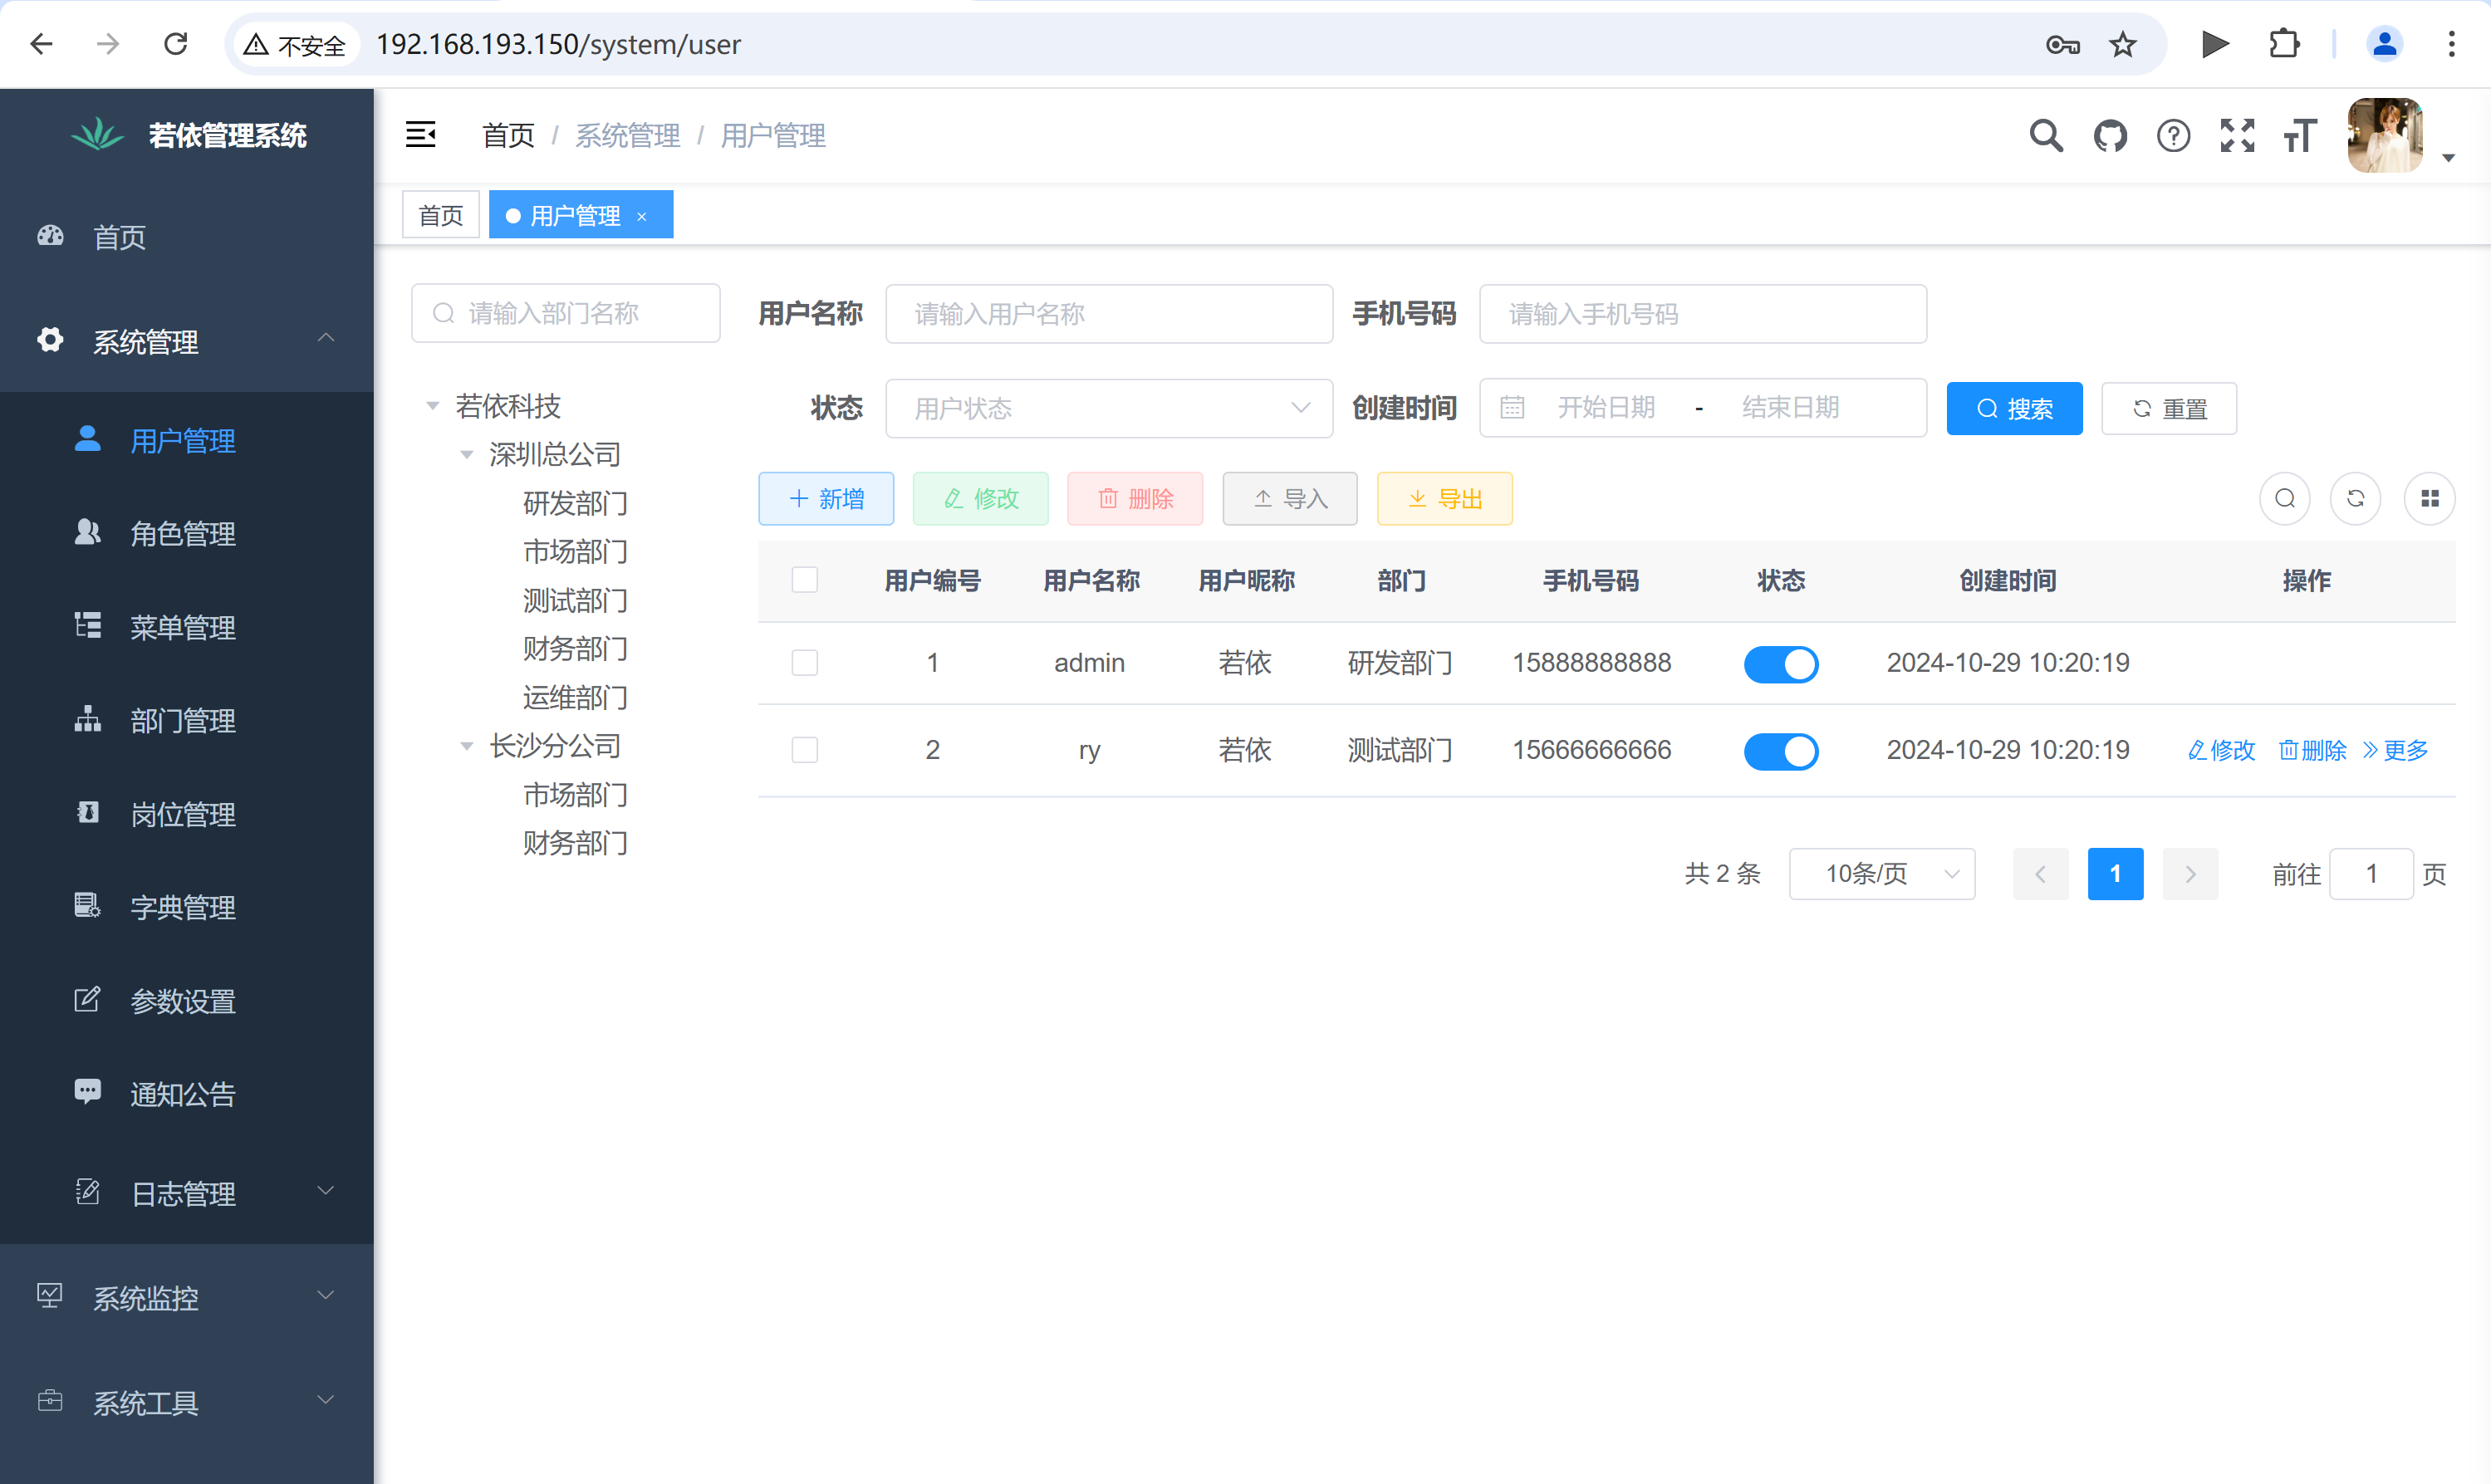Expand the 日志管理 submenu
Image resolution: width=2491 pixels, height=1484 pixels.
(187, 1192)
